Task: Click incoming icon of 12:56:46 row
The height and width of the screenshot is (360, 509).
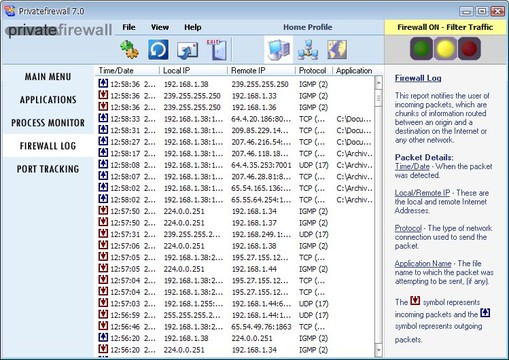Action: [x=103, y=326]
